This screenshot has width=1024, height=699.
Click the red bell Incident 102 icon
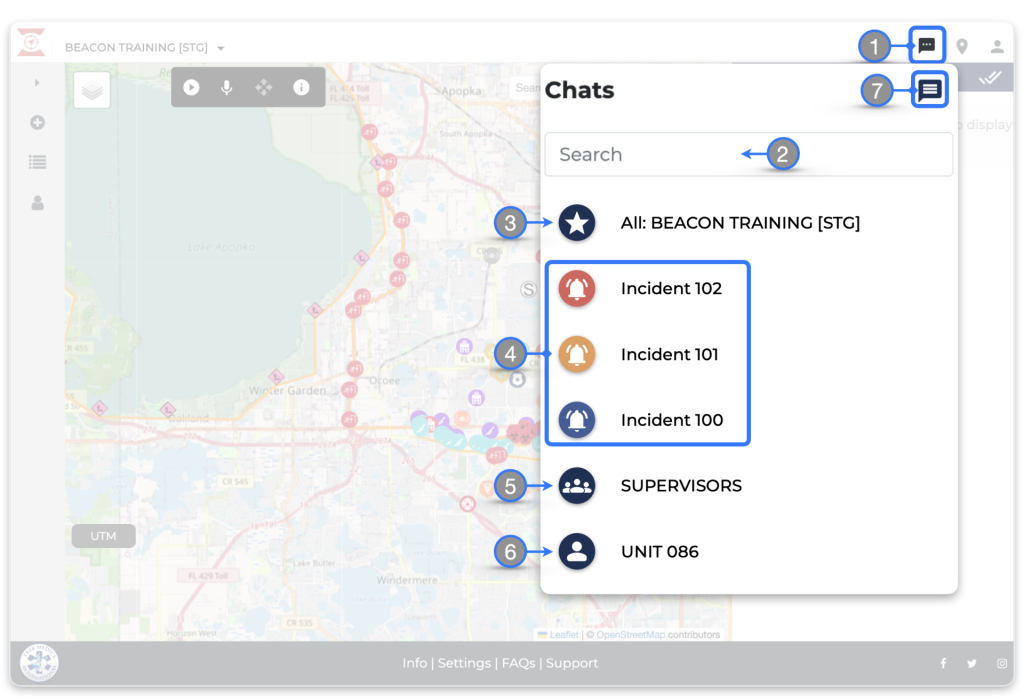[577, 288]
